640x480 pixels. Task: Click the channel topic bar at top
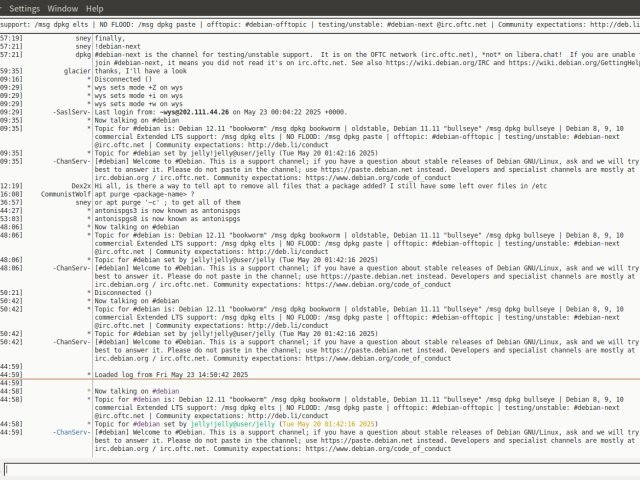click(320, 24)
